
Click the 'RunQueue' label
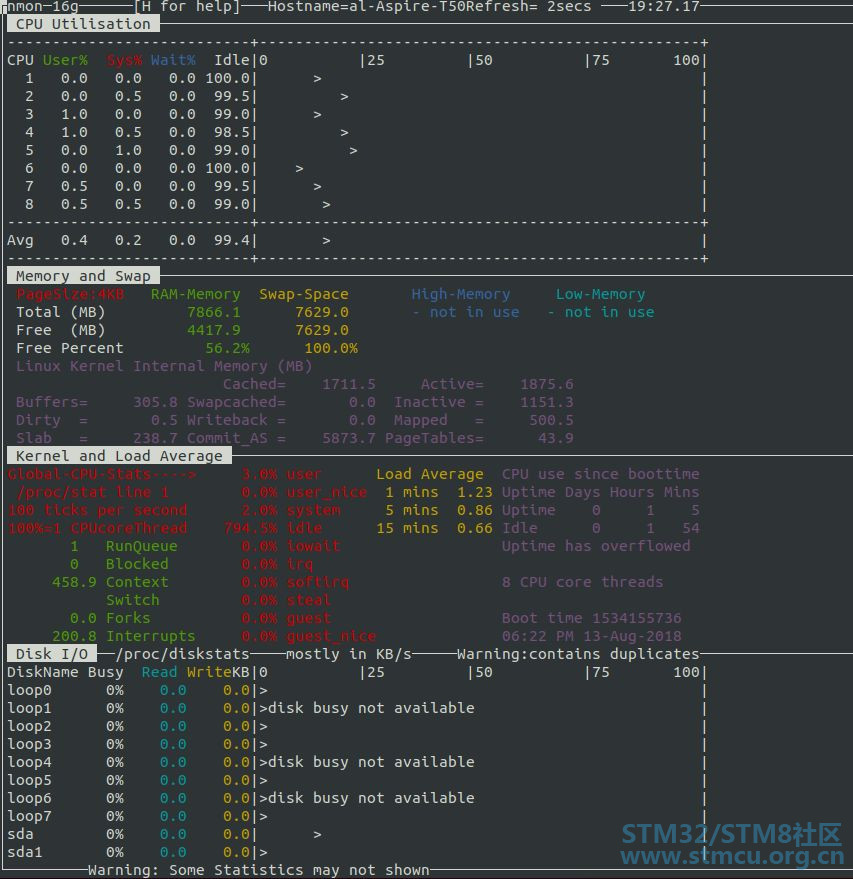(142, 546)
